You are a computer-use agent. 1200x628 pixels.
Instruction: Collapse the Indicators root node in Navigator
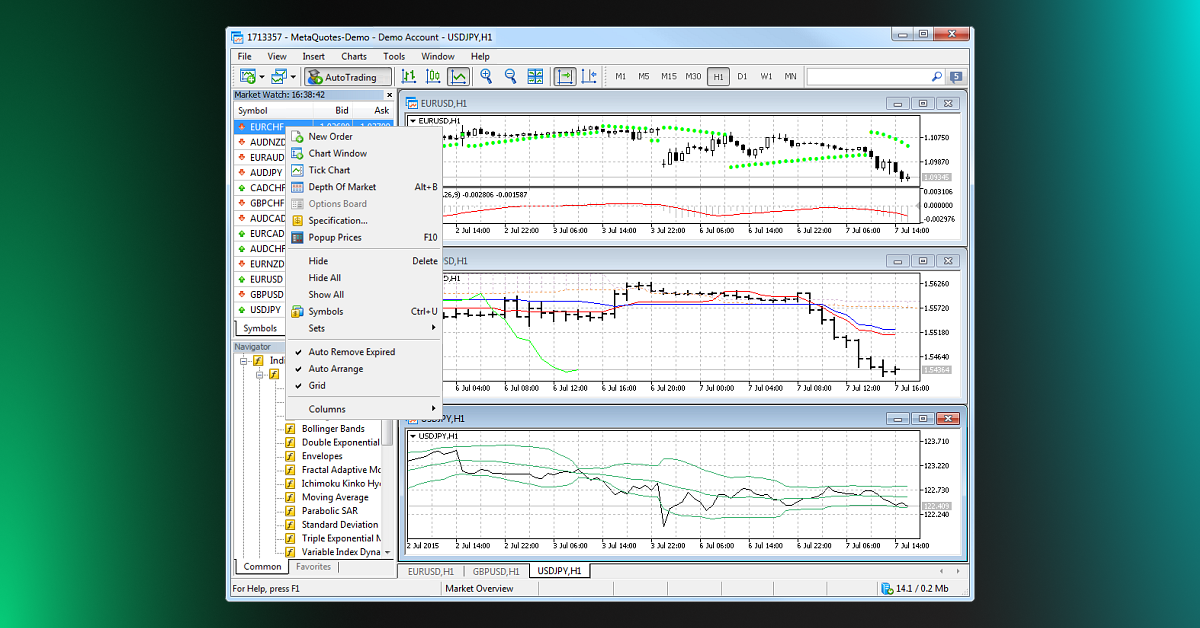point(245,361)
